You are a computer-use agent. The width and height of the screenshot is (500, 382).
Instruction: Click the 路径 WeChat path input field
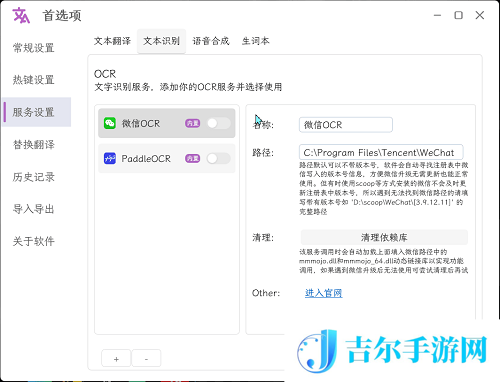(x=381, y=152)
